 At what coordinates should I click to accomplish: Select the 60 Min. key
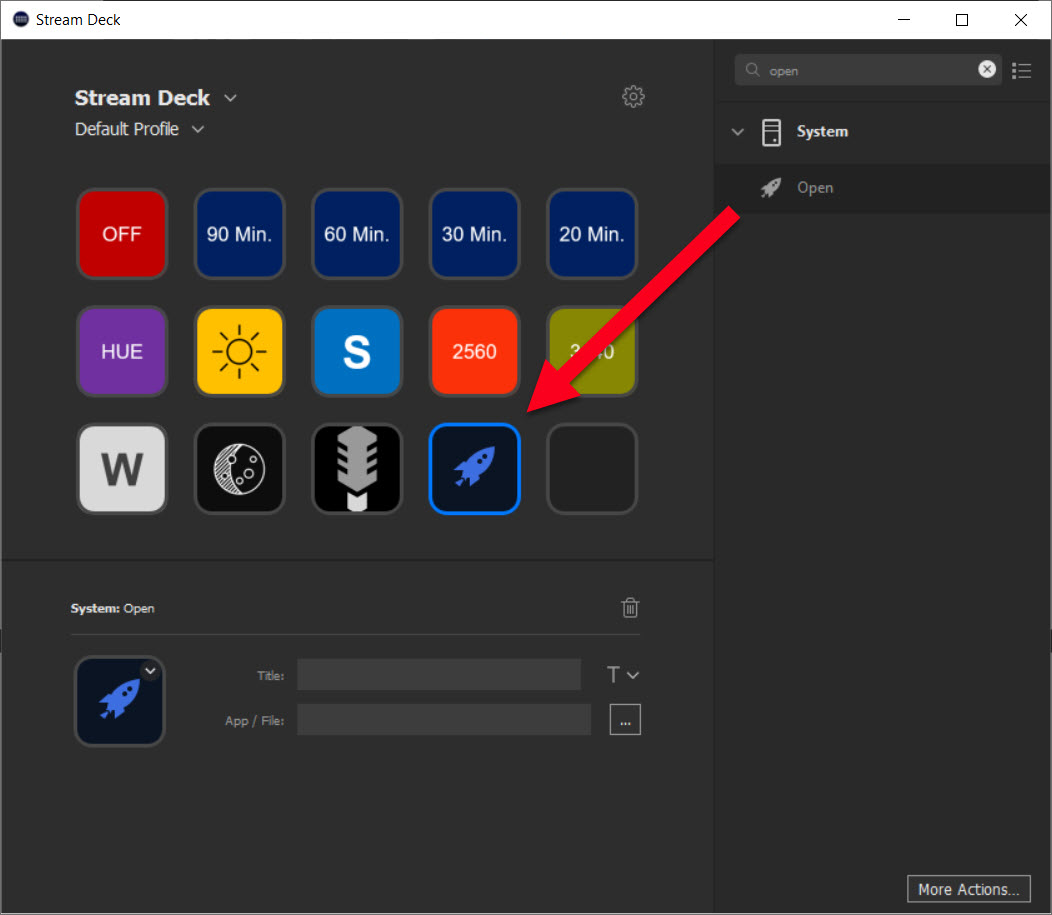click(x=357, y=233)
